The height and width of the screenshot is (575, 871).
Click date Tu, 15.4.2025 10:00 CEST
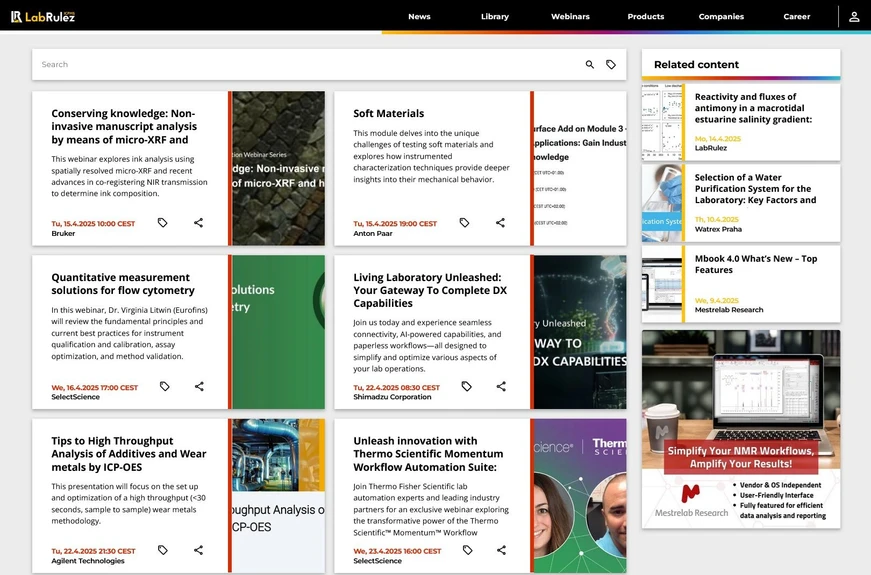(93, 224)
